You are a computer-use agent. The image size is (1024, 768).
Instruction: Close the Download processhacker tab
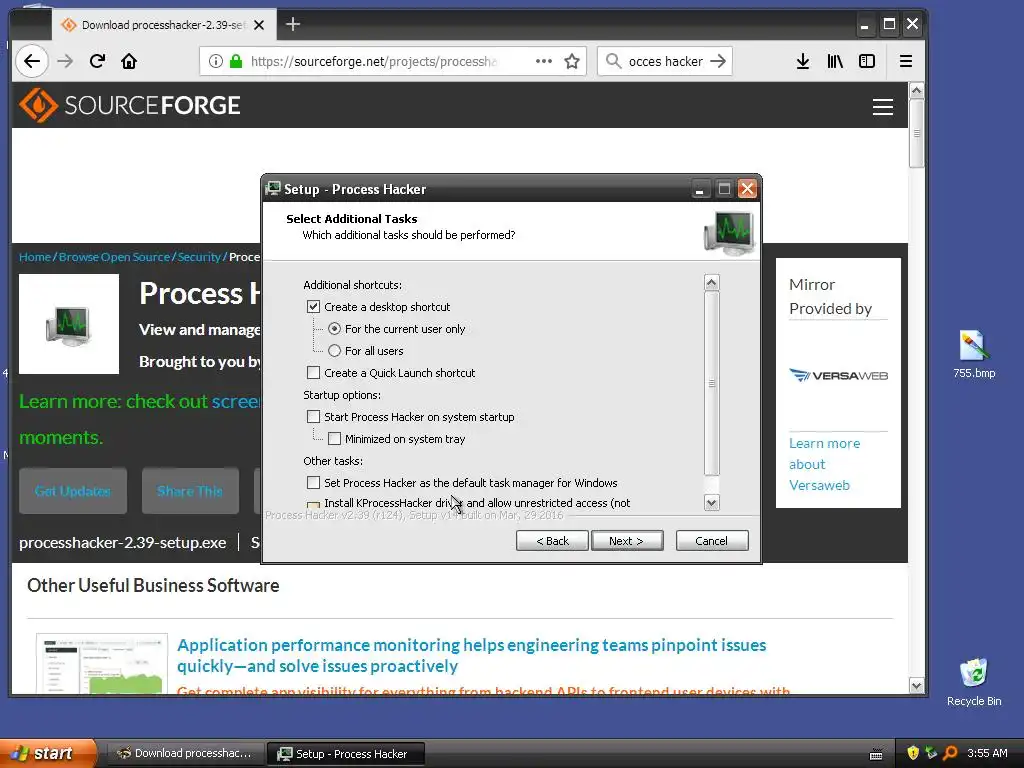pyautogui.click(x=259, y=25)
